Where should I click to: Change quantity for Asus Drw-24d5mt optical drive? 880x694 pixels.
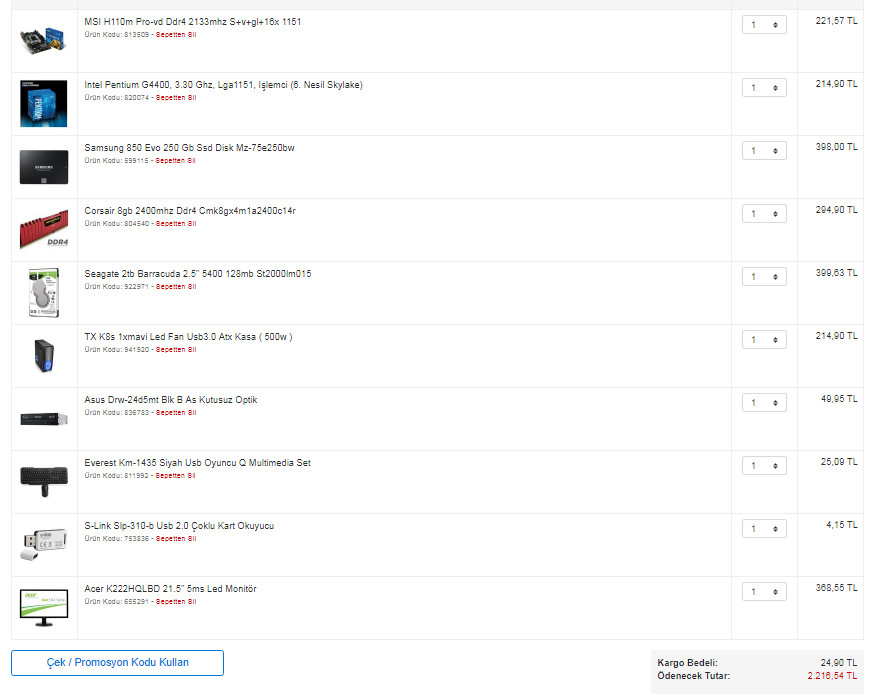click(764, 403)
